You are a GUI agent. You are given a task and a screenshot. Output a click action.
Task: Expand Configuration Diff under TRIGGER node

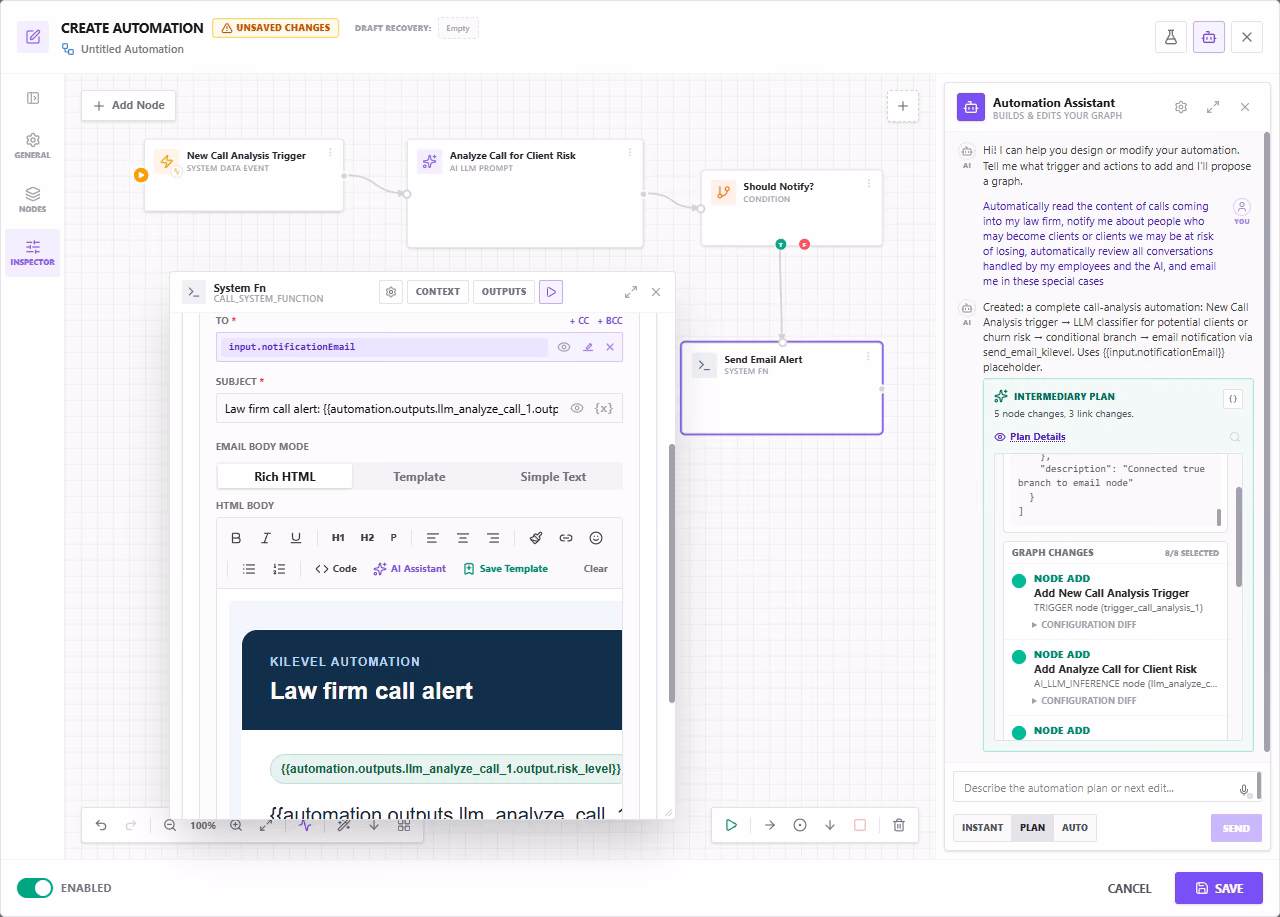point(1084,625)
